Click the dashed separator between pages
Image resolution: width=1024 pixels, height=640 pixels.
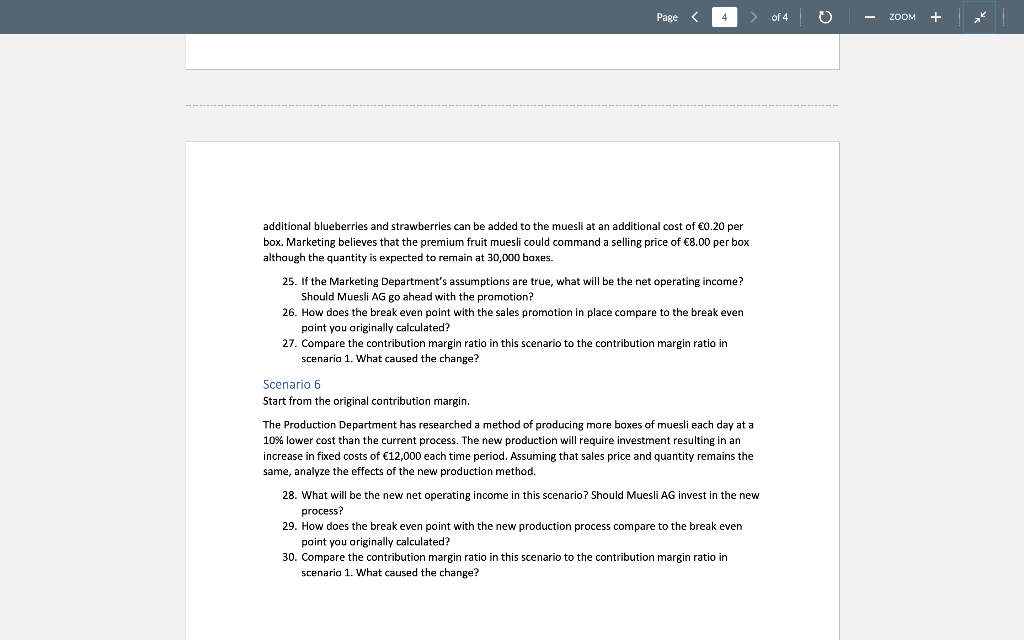pyautogui.click(x=512, y=104)
